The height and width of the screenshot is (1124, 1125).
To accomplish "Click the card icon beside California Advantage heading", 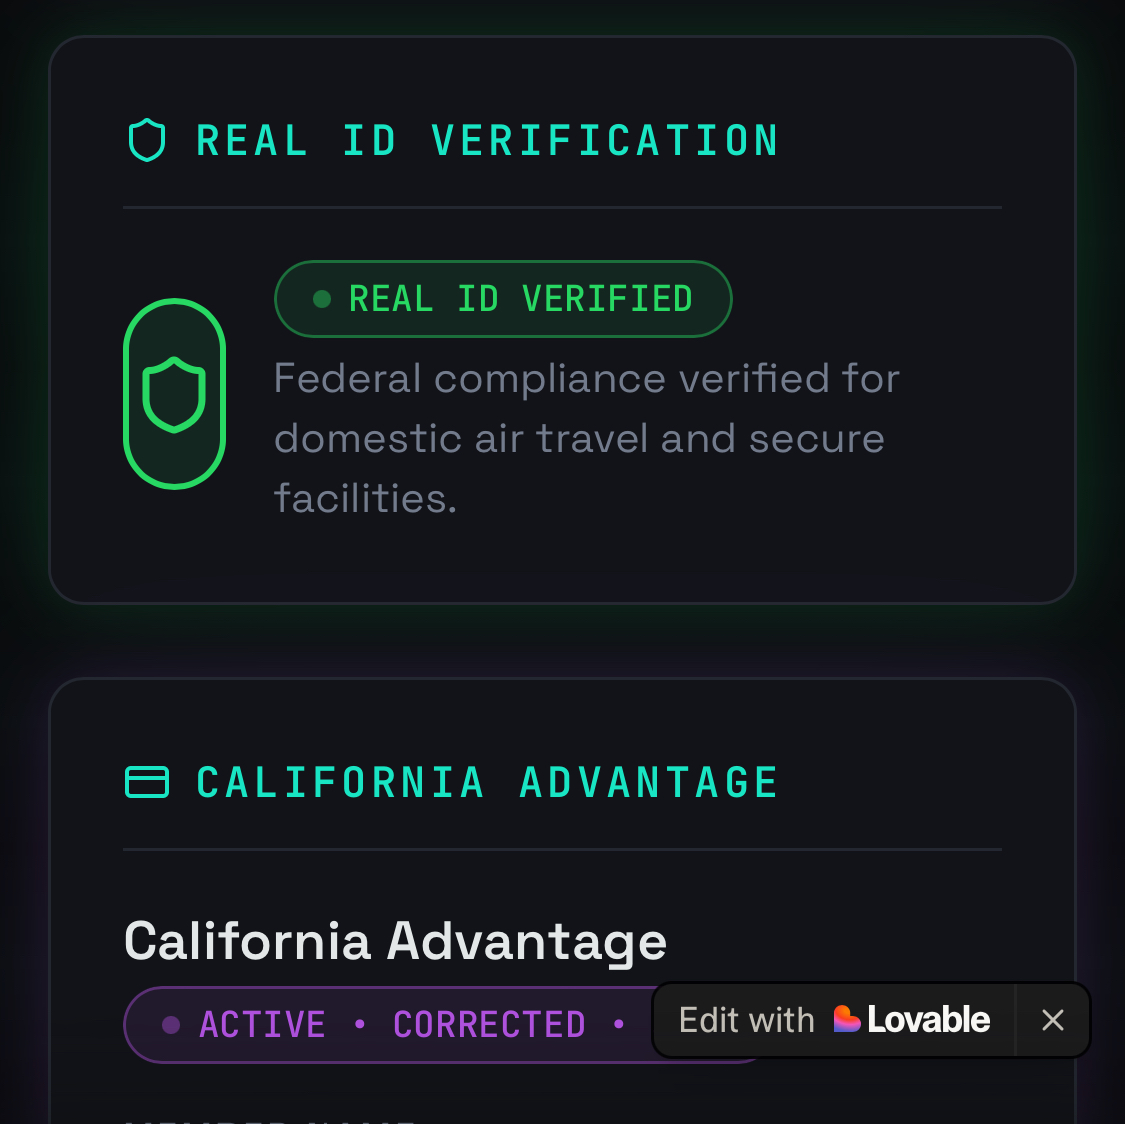I will pyautogui.click(x=147, y=782).
